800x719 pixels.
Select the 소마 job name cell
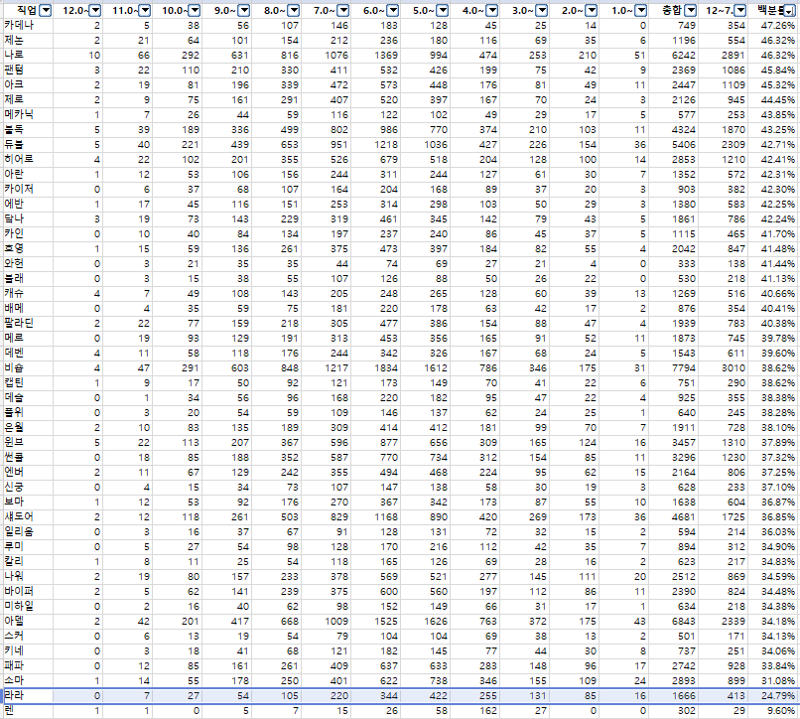tap(28, 681)
